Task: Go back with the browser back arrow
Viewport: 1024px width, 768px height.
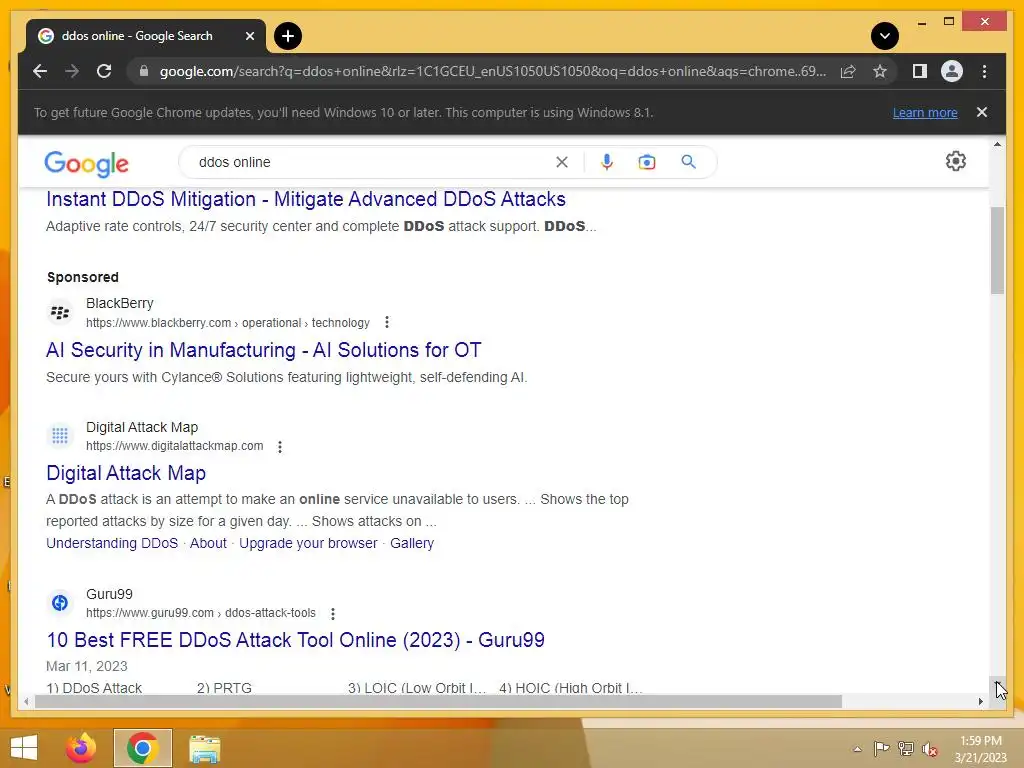Action: pos(40,71)
